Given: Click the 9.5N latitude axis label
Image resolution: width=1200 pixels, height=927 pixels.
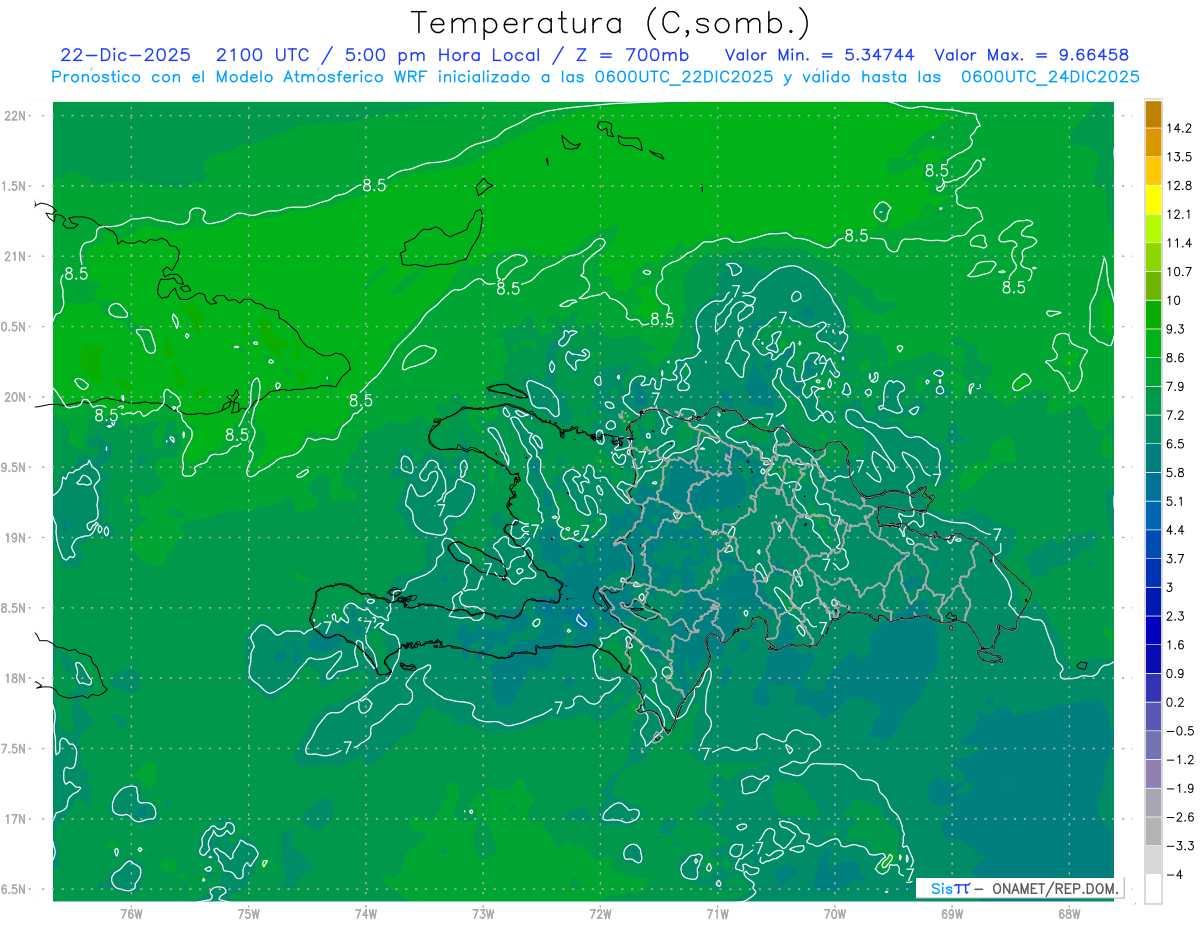Looking at the screenshot, I should (x=15, y=467).
